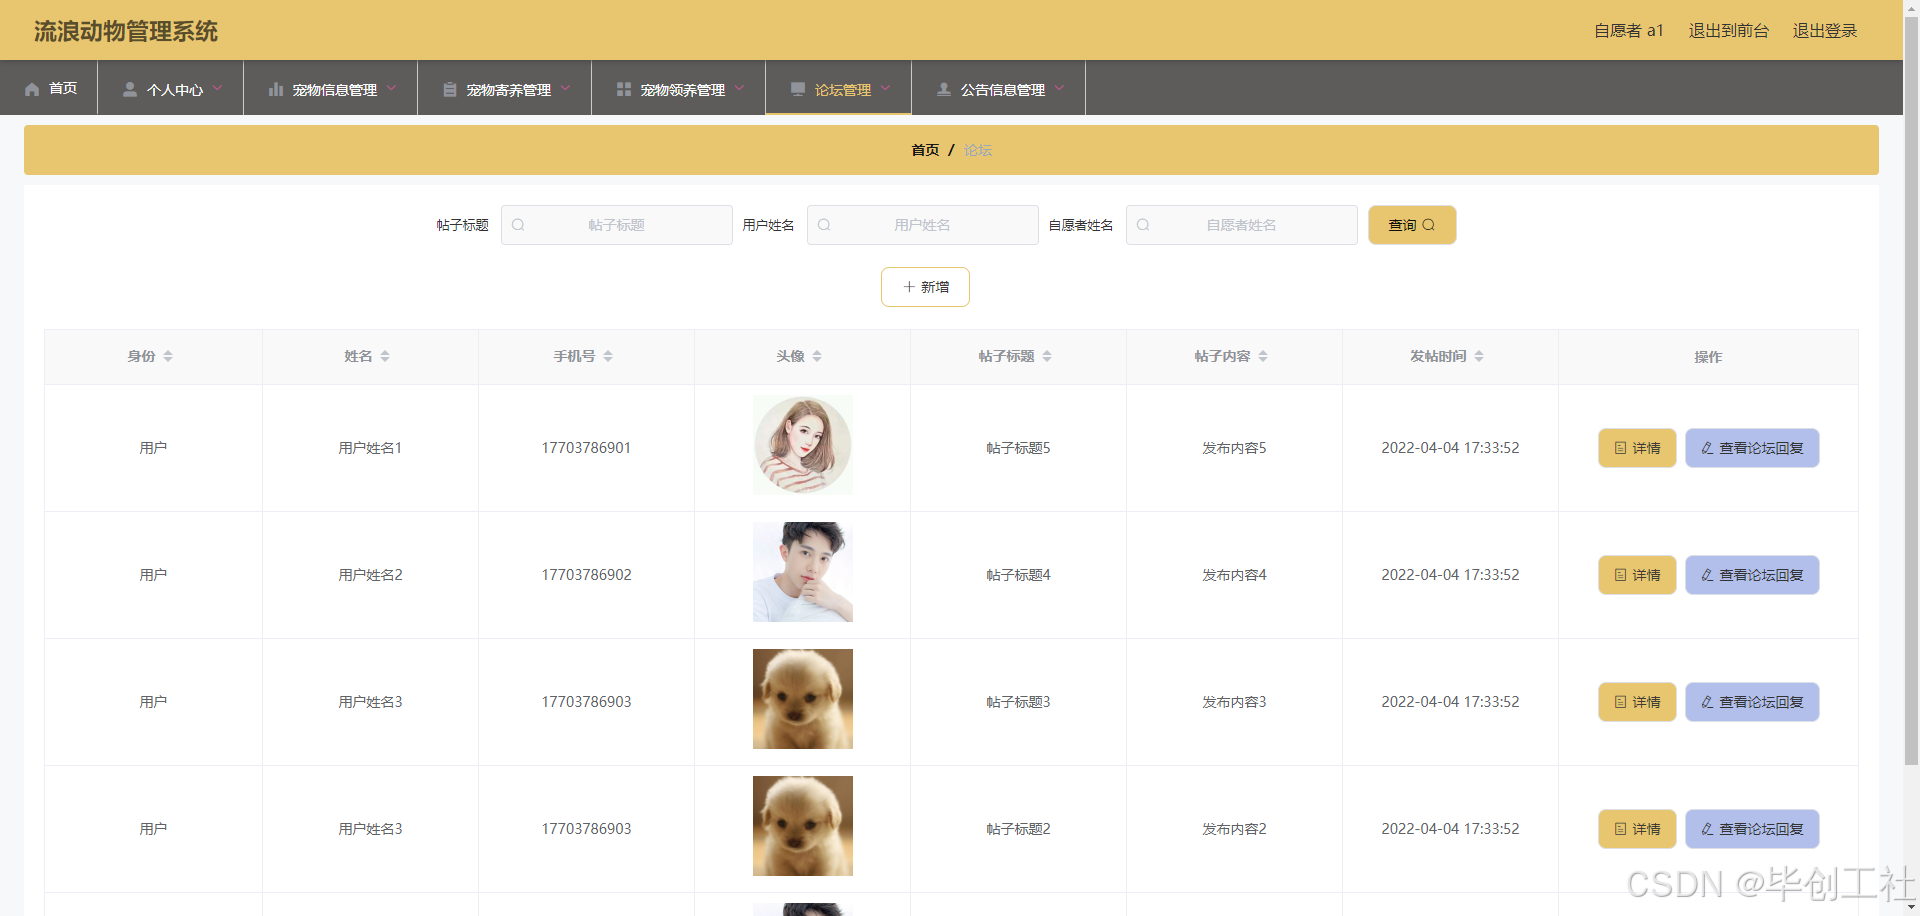Click the page vertical scrollbar thumb
This screenshot has width=1920, height=916.
click(x=1911, y=390)
